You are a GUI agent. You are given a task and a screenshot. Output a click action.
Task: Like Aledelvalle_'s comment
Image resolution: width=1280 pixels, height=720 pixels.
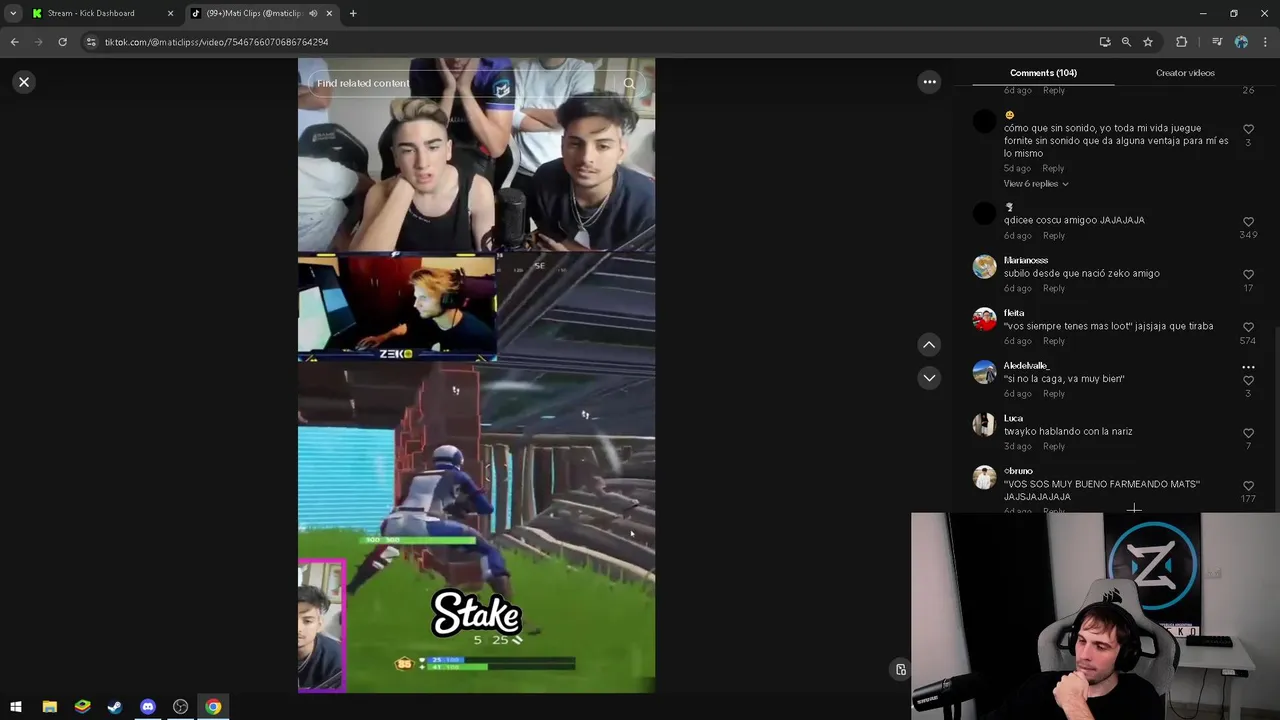coord(1248,381)
